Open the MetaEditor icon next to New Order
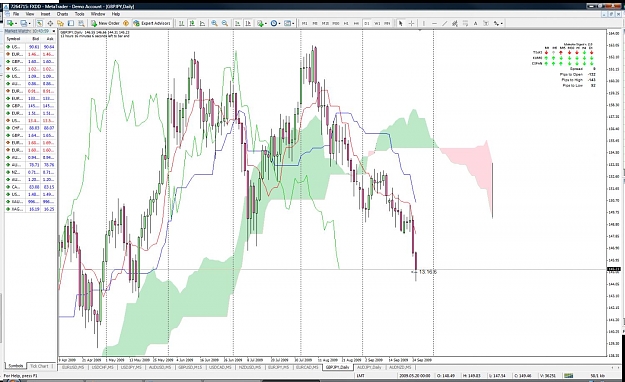The image size is (625, 382). click(x=126, y=24)
